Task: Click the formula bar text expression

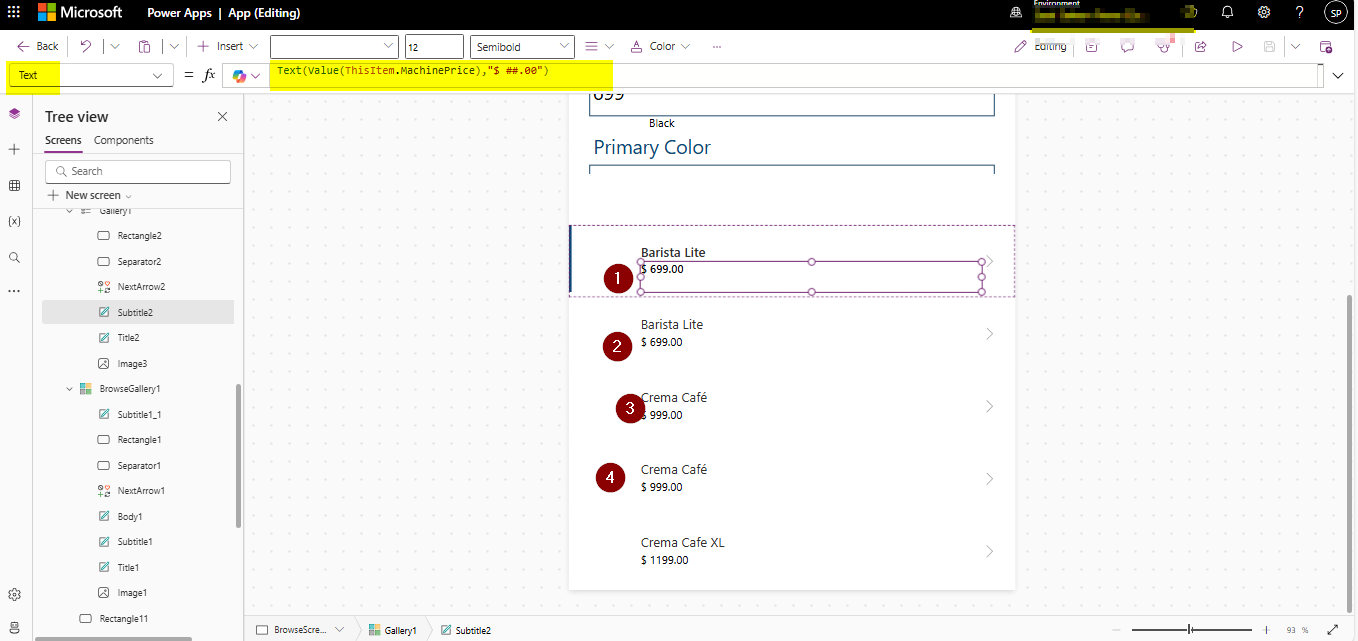Action: point(413,71)
